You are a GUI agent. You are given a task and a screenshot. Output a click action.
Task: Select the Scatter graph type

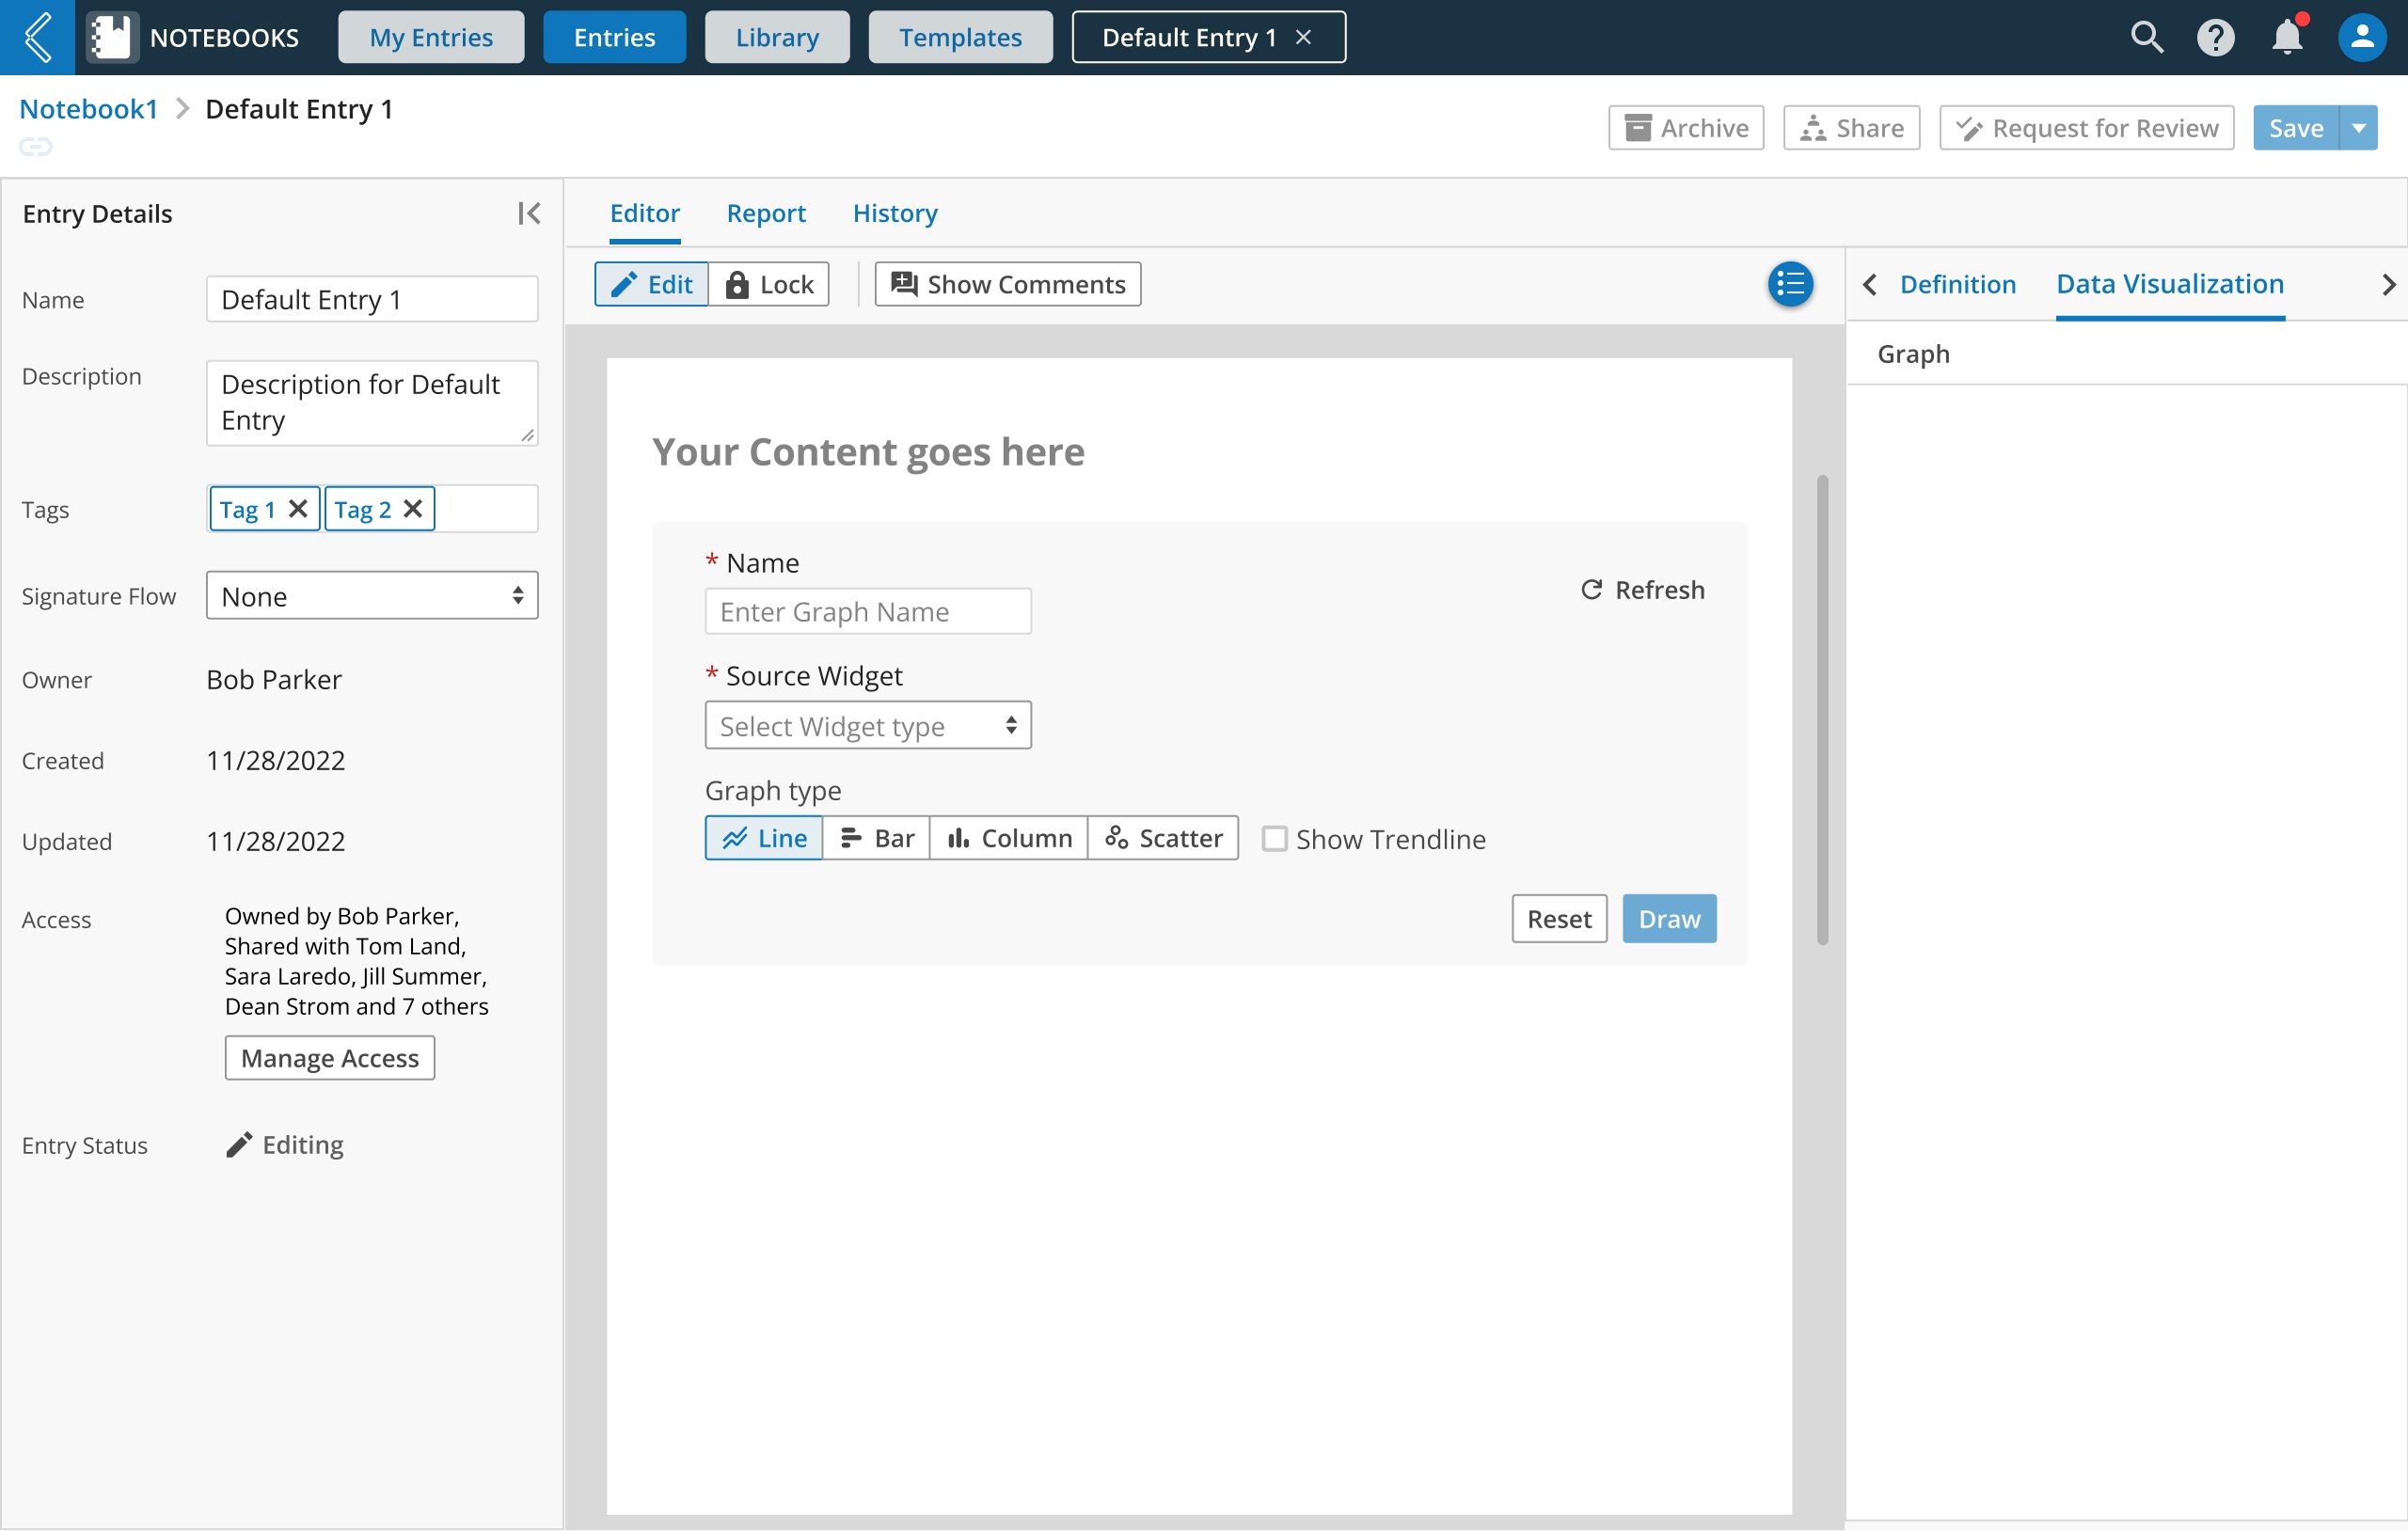[1163, 838]
